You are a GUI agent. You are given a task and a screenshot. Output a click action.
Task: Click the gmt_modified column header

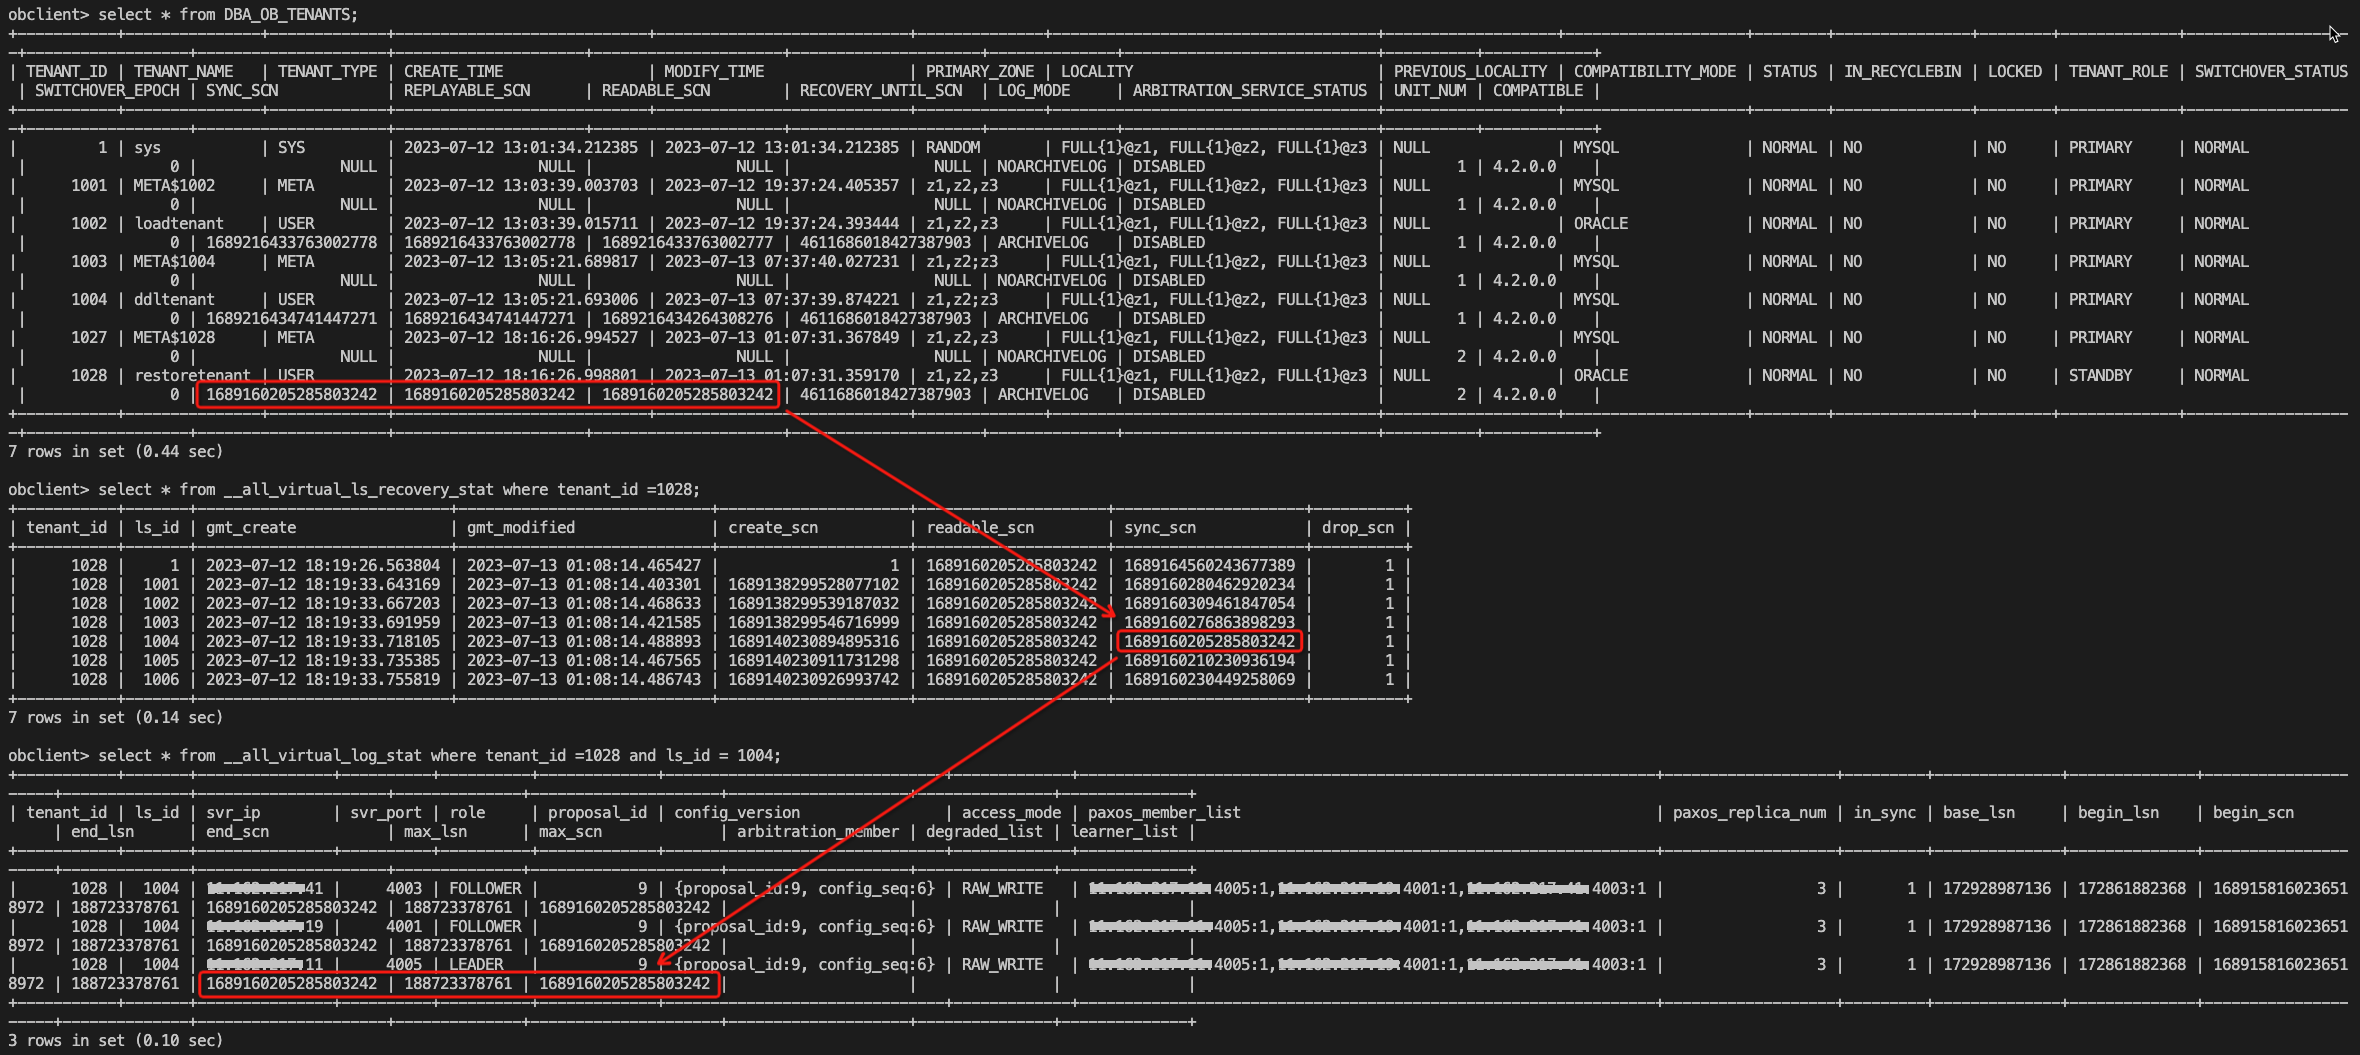(x=521, y=527)
